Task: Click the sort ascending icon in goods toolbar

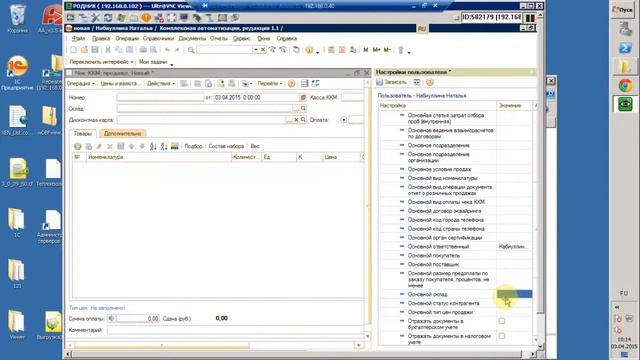Action: pos(153,146)
